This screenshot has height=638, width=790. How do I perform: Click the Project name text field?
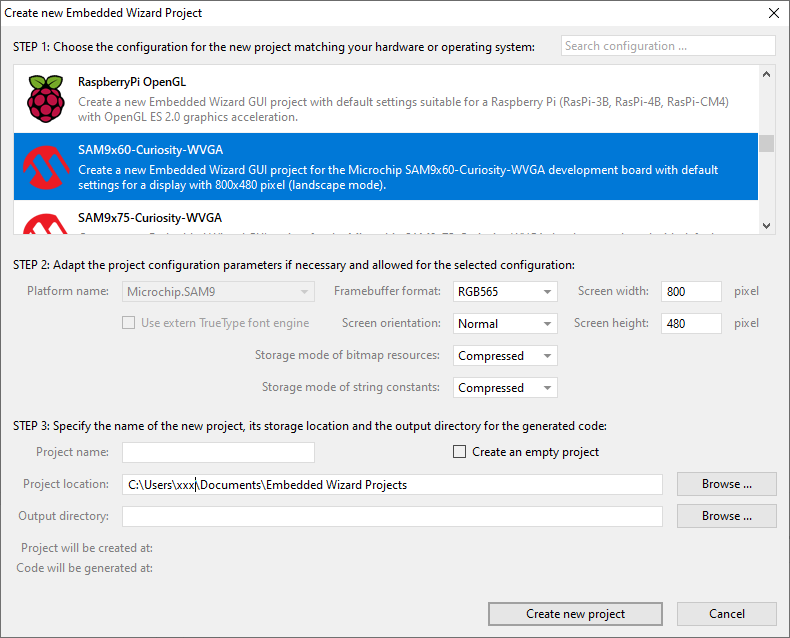[x=218, y=452]
